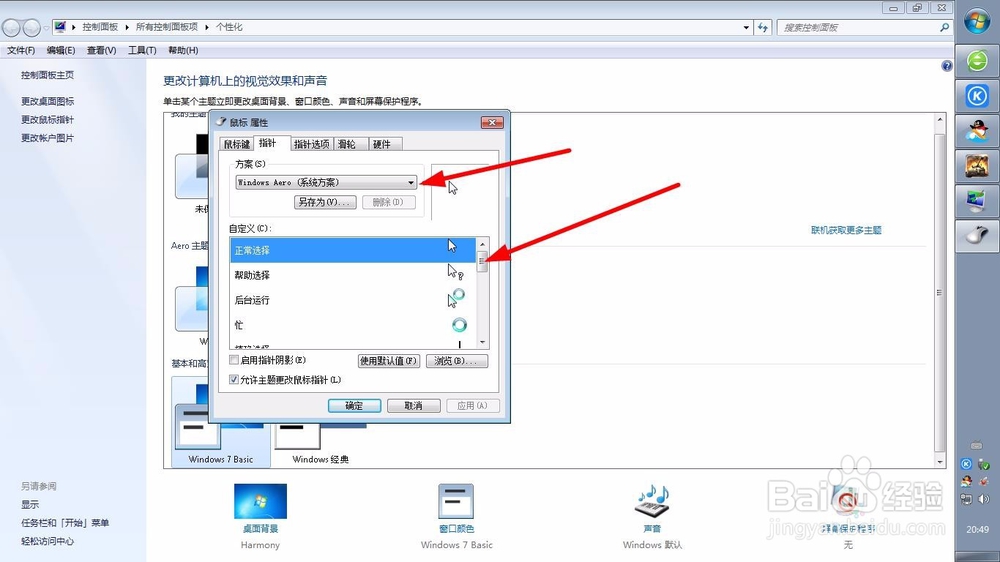Screen dimensions: 1000x562
Task: Open the Windows Start orb
Action: [x=976, y=22]
